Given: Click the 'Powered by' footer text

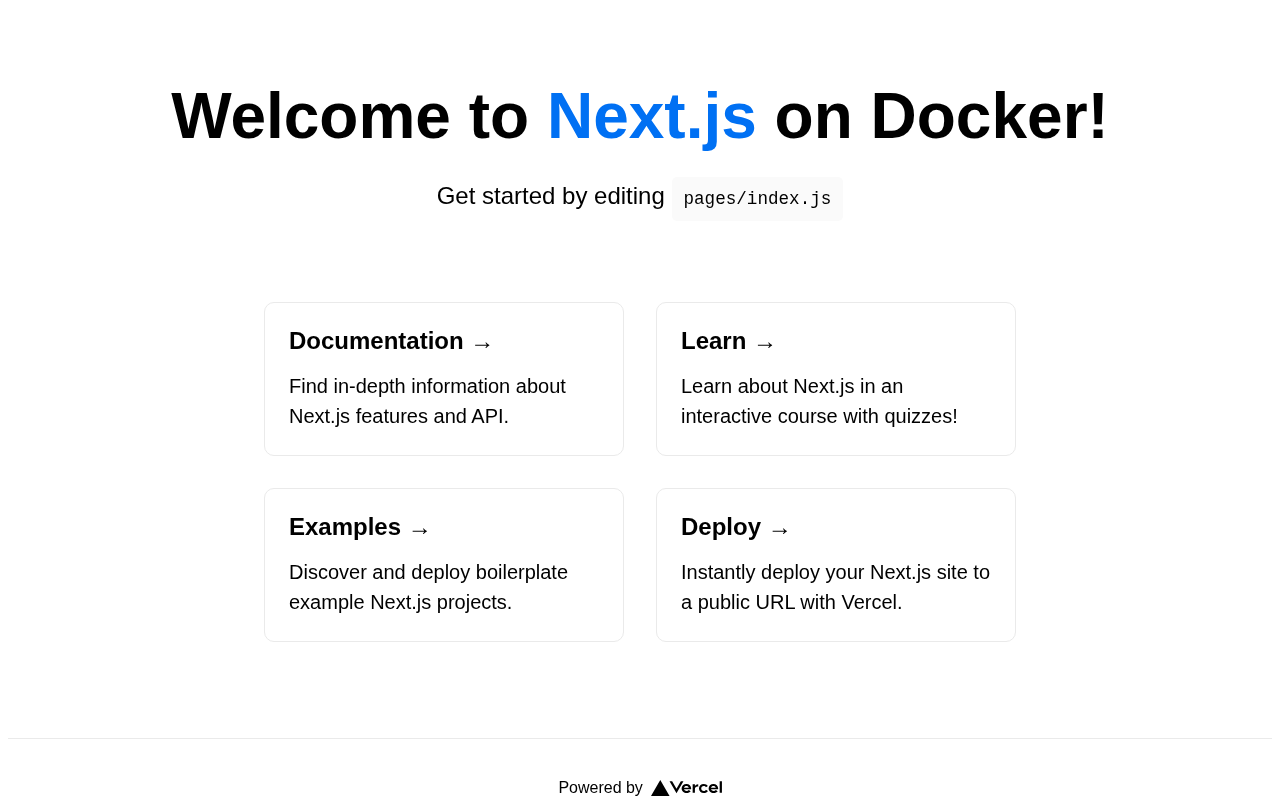Looking at the screenshot, I should (x=600, y=788).
